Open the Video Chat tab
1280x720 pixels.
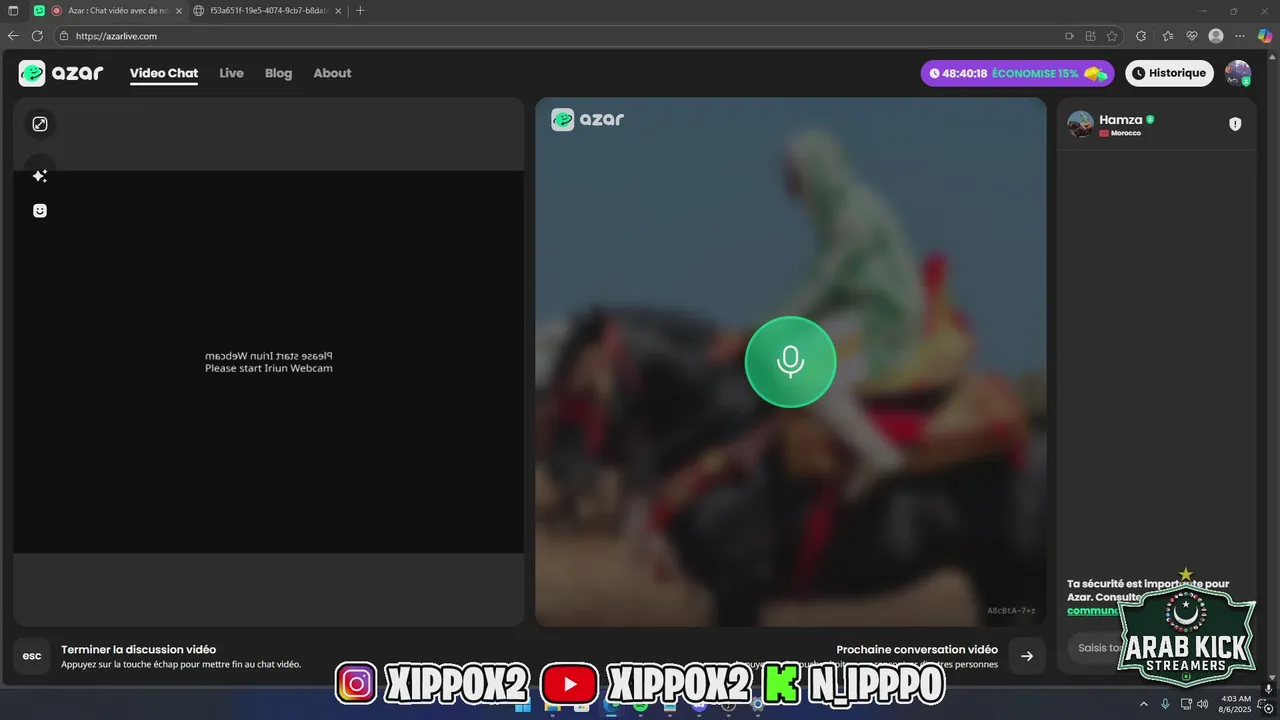[x=164, y=73]
